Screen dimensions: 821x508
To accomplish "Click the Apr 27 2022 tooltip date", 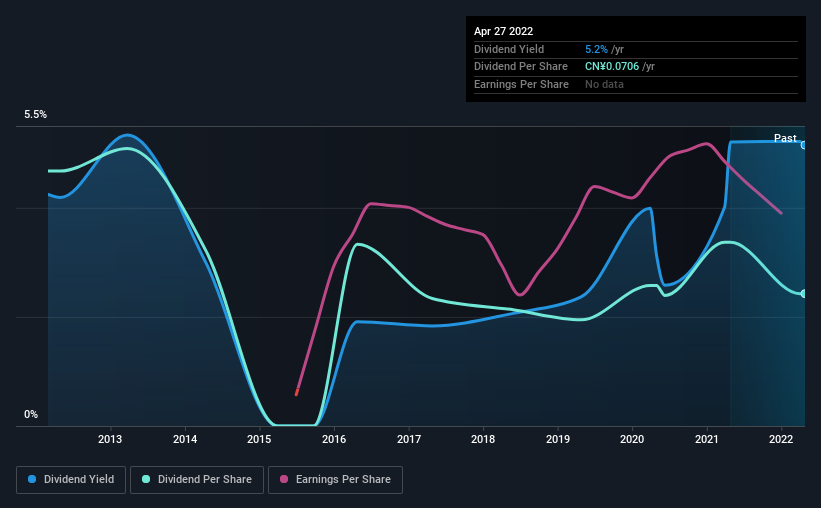I will tap(503, 31).
